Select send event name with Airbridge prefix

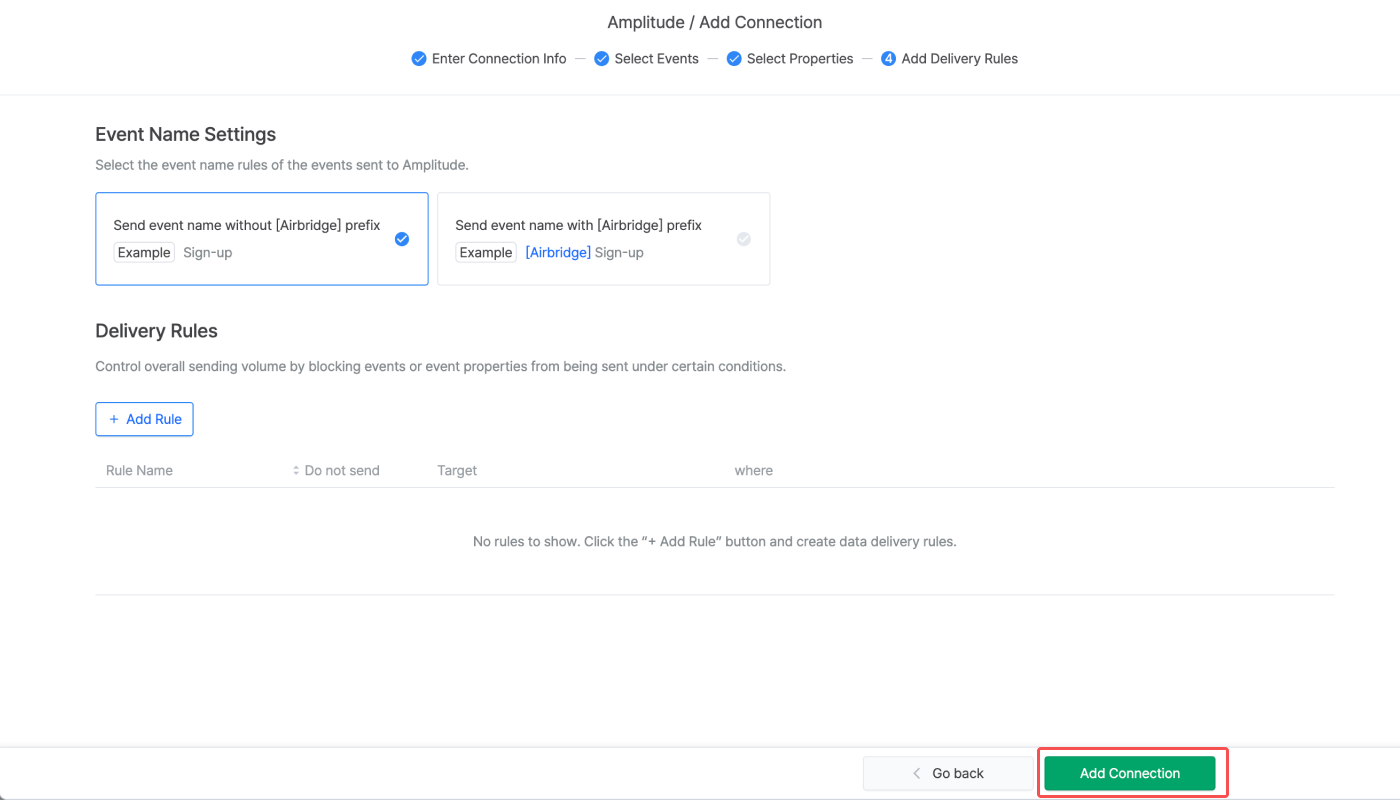604,239
